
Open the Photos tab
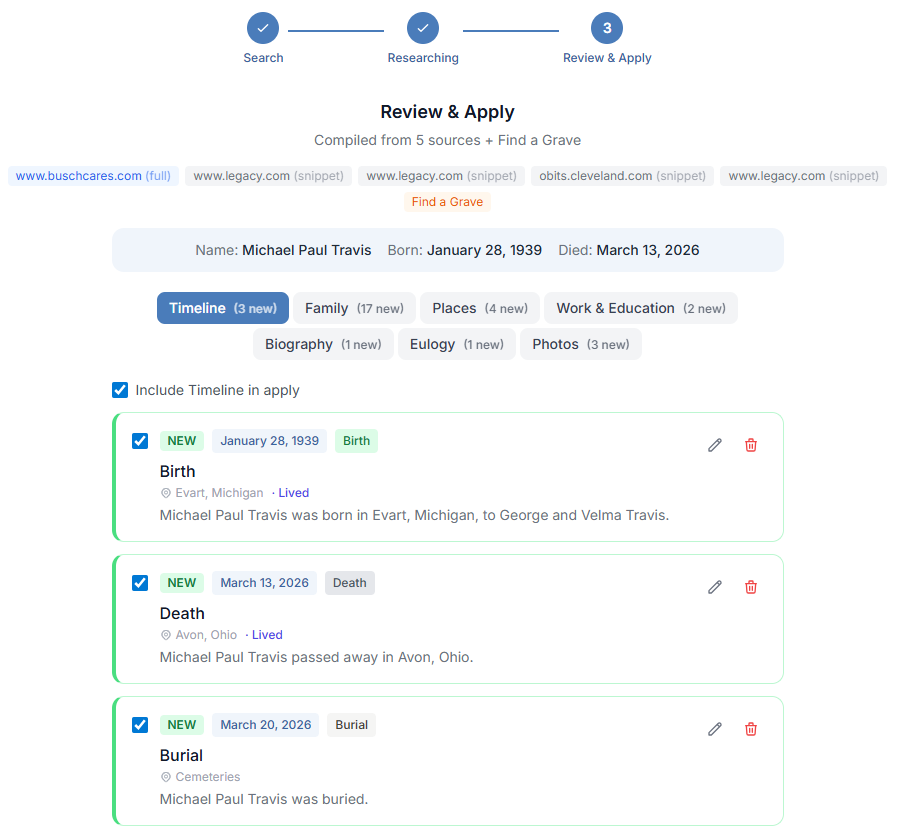(x=580, y=344)
